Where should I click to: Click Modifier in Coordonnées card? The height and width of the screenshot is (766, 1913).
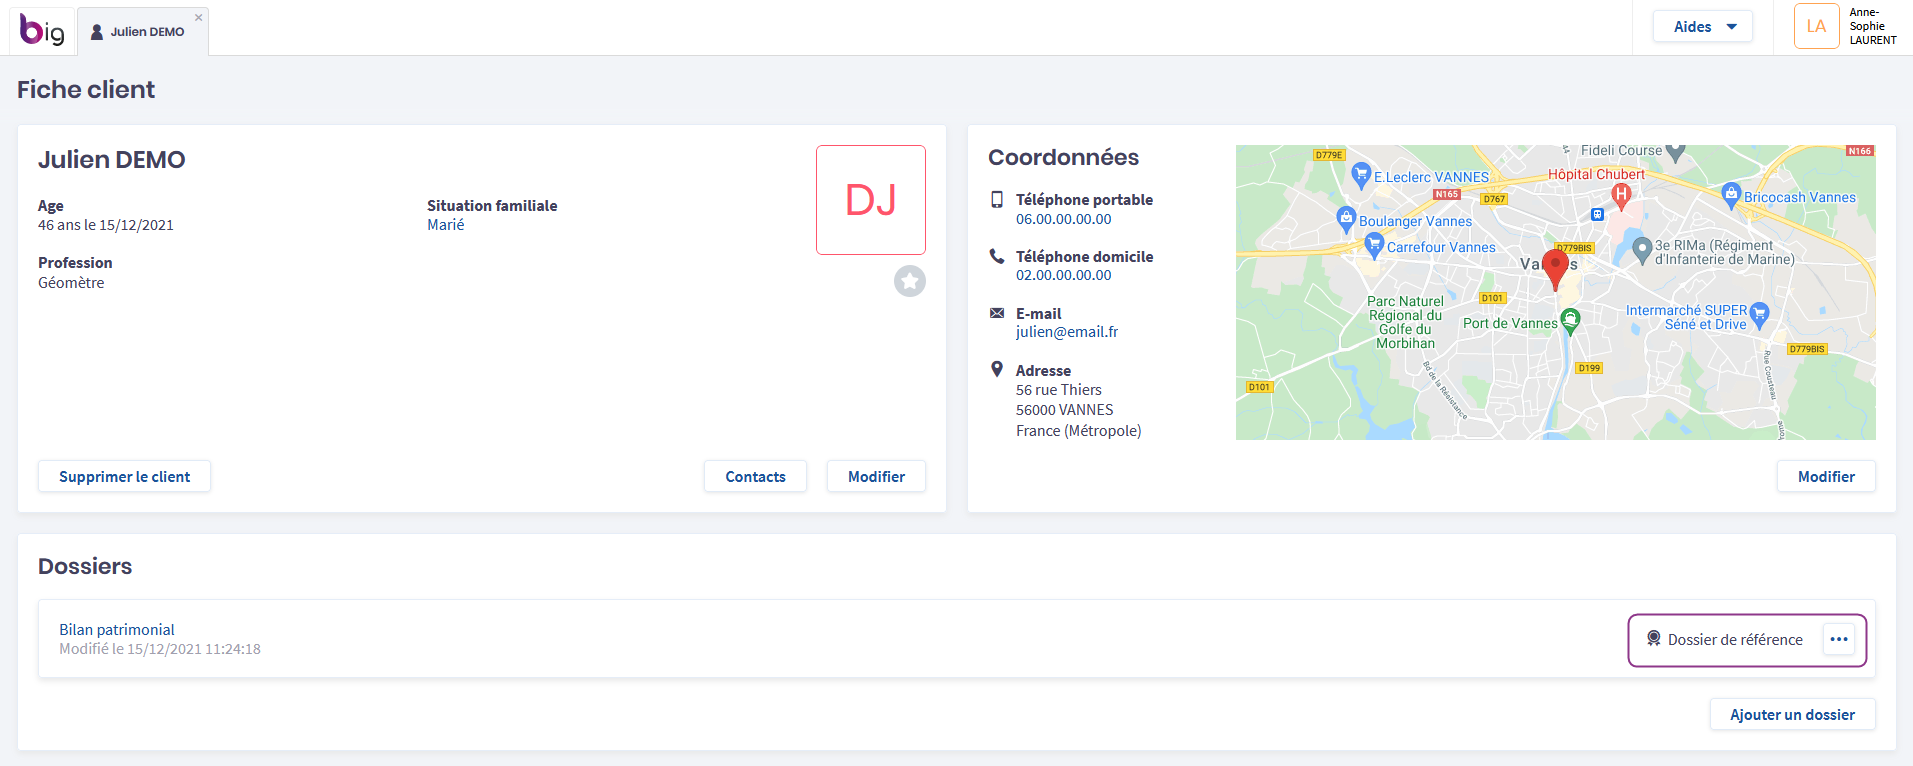1826,477
